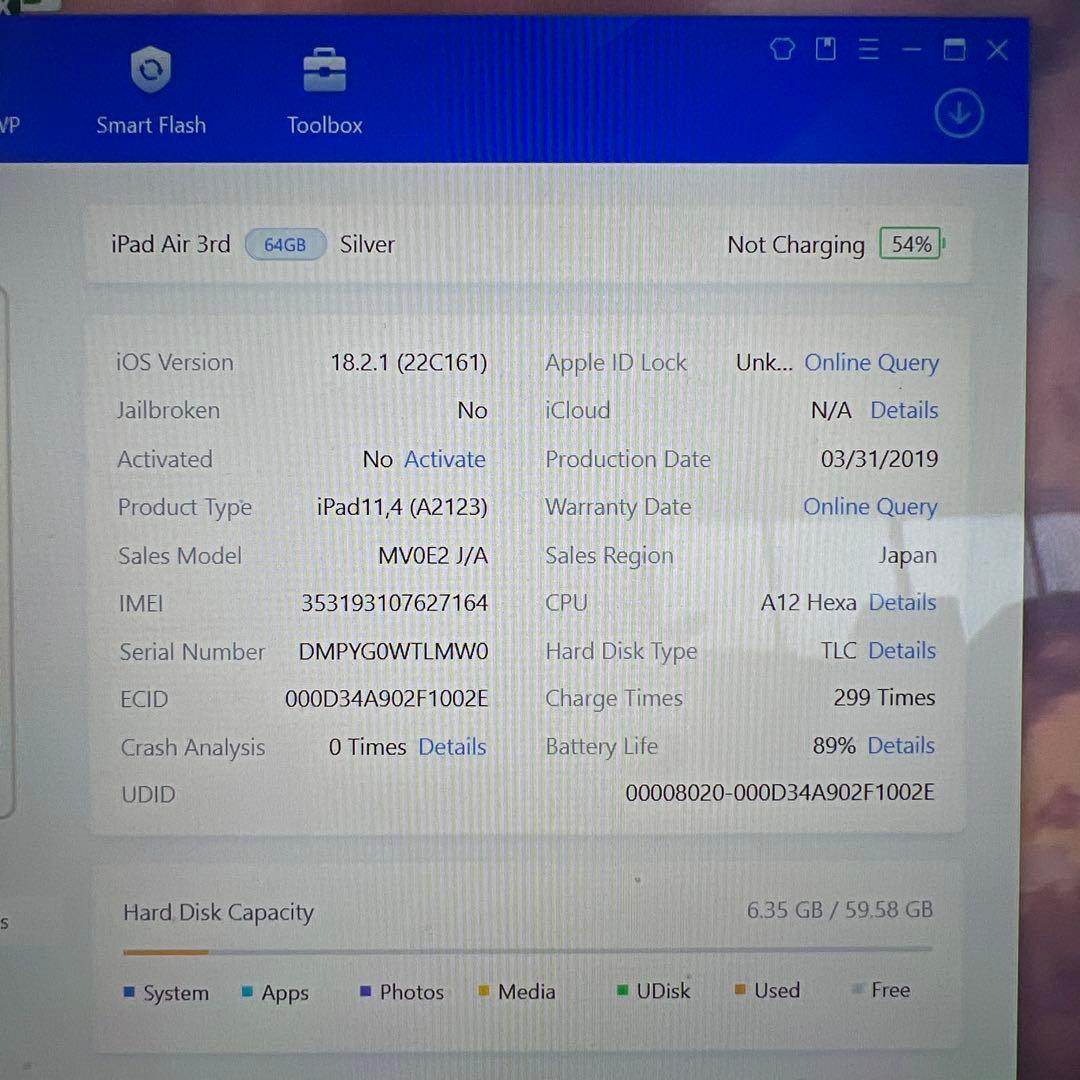The height and width of the screenshot is (1080, 1080).
Task: Click the Hard Disk Capacity usage bar
Action: [x=527, y=950]
